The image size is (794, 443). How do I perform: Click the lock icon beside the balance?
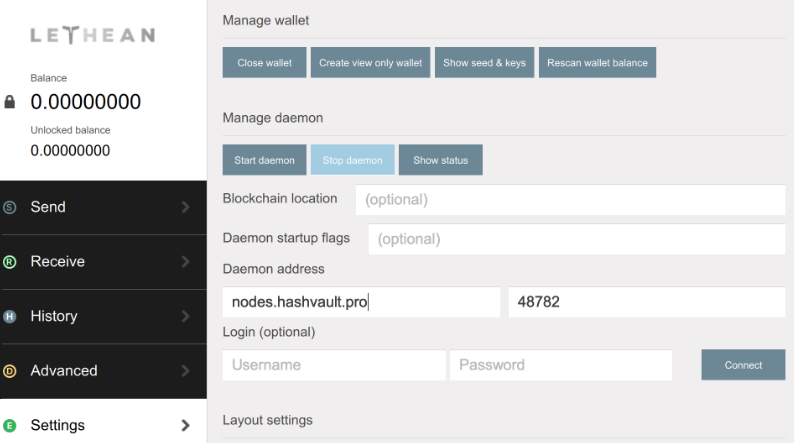10,102
